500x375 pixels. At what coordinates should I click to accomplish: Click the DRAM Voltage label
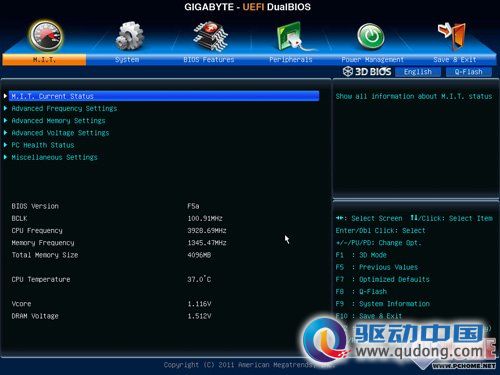click(35, 316)
